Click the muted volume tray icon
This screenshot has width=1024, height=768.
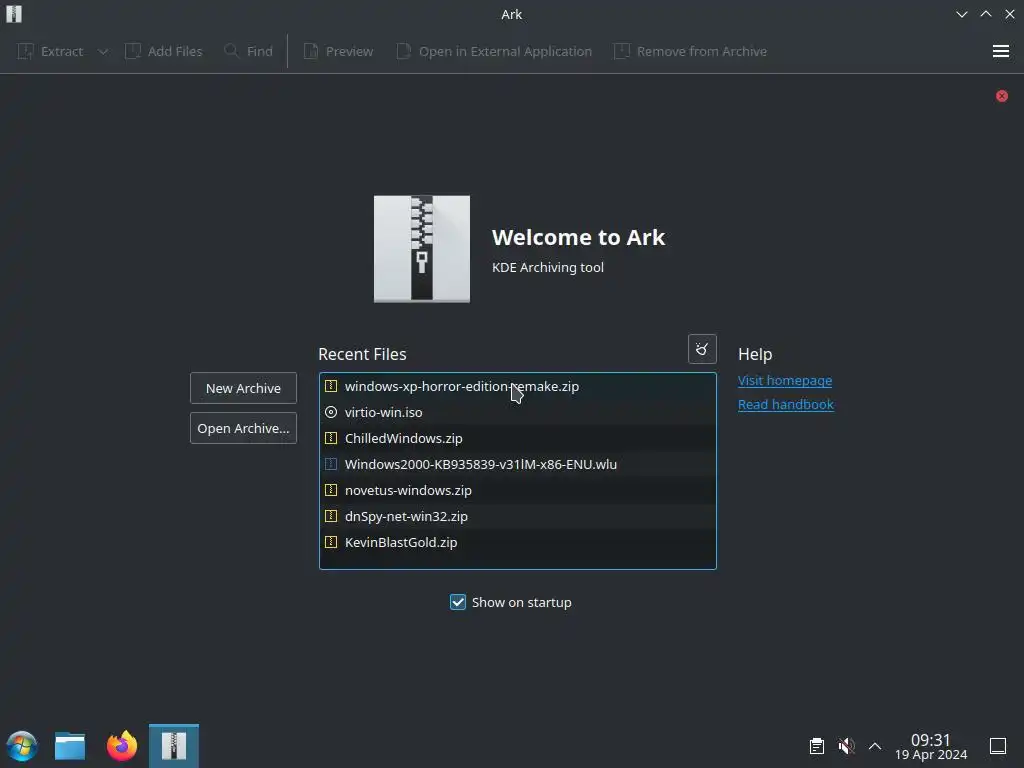click(846, 746)
